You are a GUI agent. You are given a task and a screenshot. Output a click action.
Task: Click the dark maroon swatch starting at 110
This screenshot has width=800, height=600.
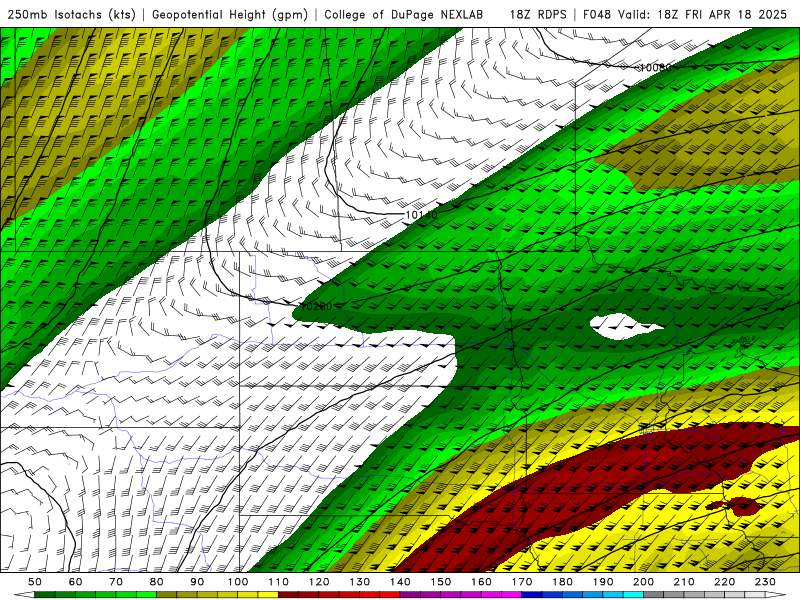[x=289, y=595]
